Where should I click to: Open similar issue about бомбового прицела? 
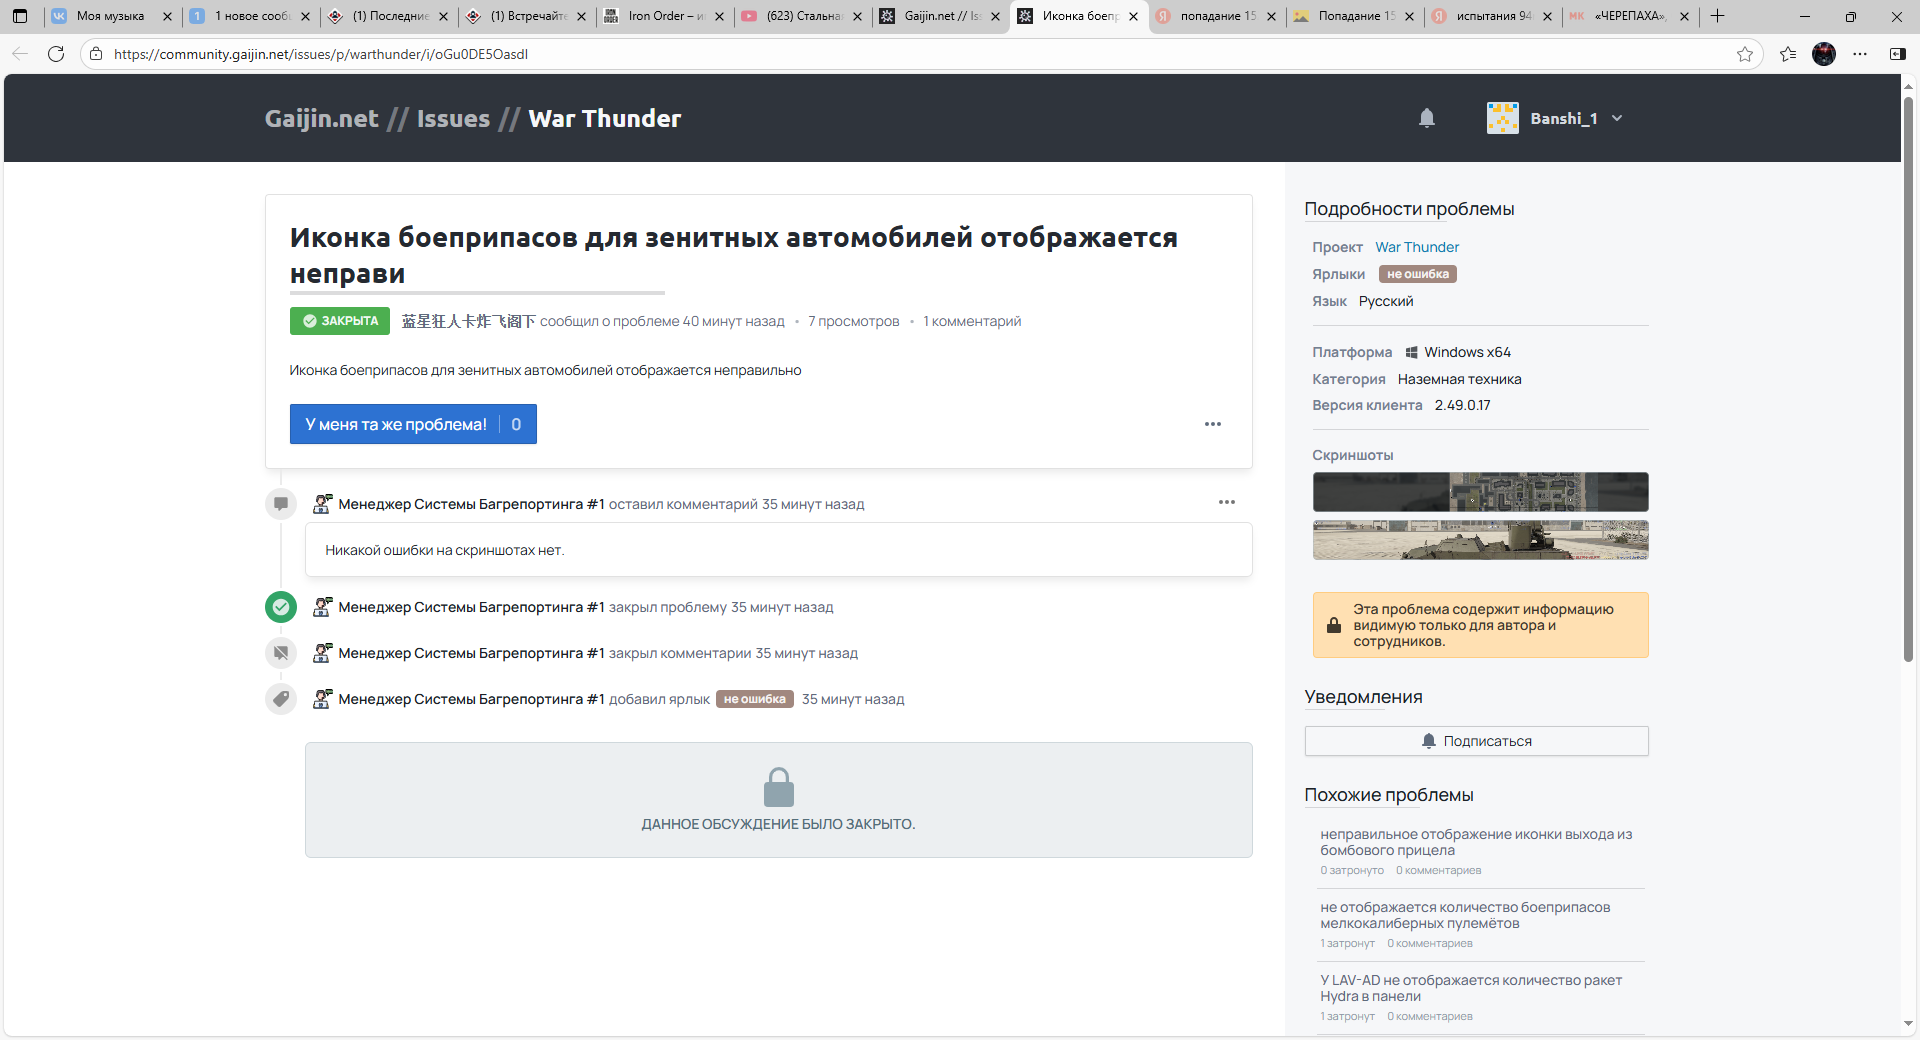(x=1476, y=842)
